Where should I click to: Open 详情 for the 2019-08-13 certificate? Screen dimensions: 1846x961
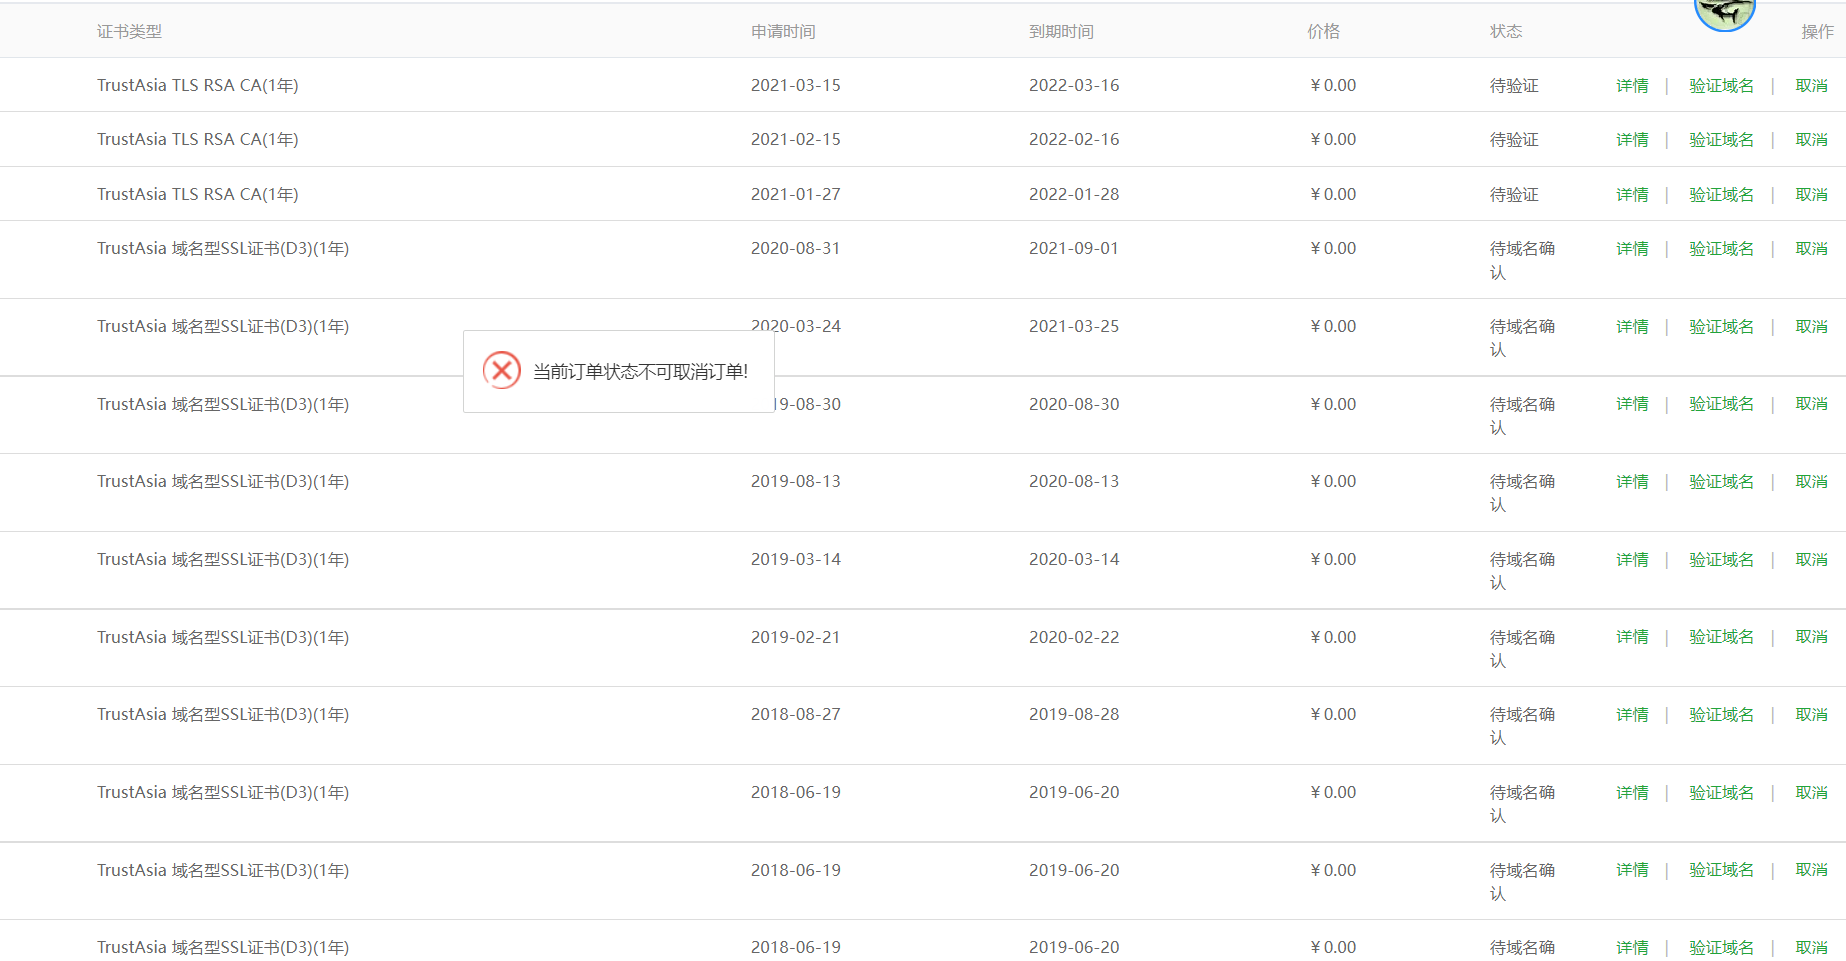click(1632, 482)
